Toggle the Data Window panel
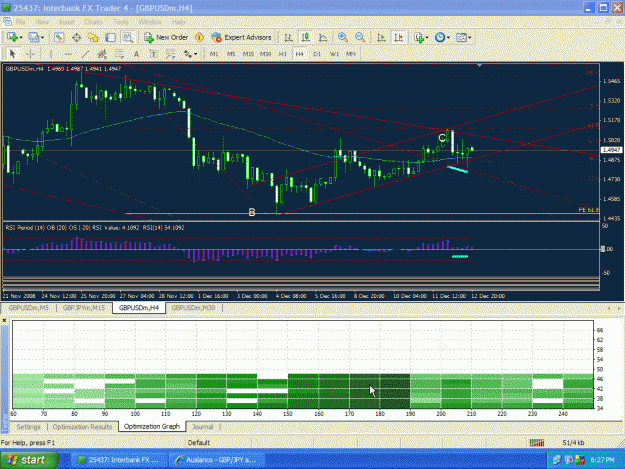This screenshot has width=625, height=469. tap(76, 37)
